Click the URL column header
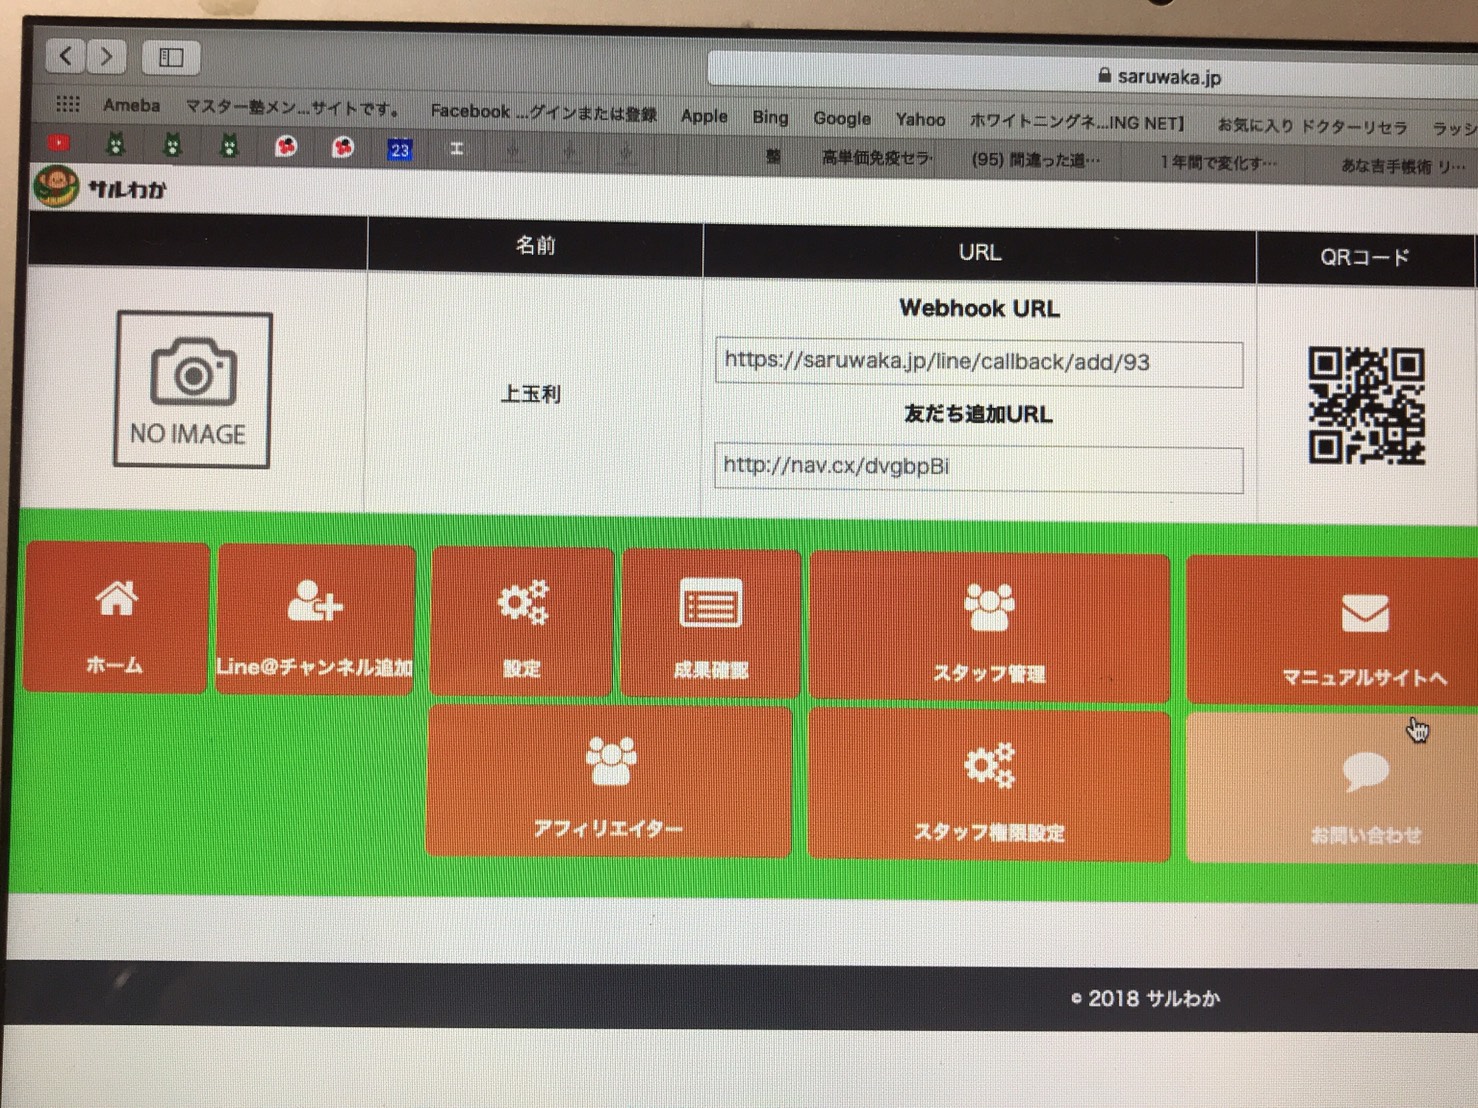Screen dimensions: 1478x1108 point(980,253)
